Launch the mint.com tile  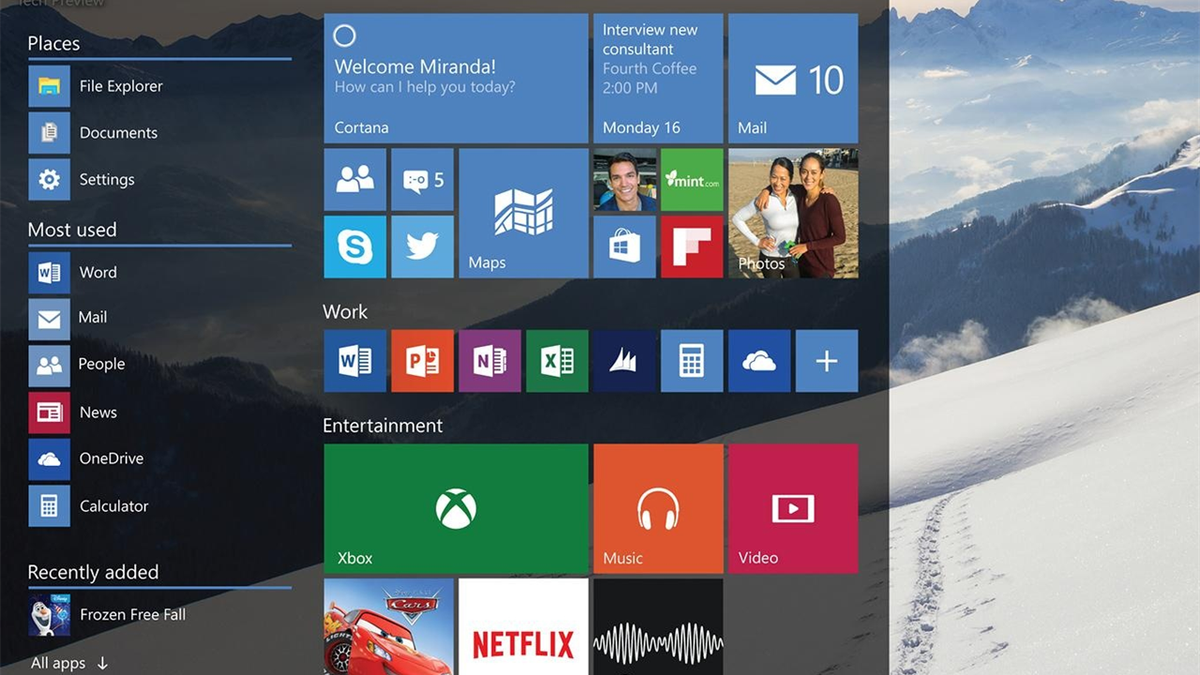point(692,180)
